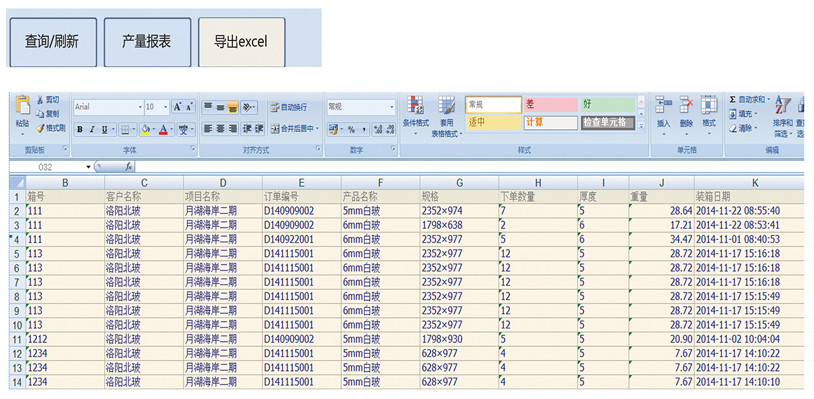This screenshot has width=814, height=399.
Task: Click the Paste (粘贴) icon
Action: 22,105
